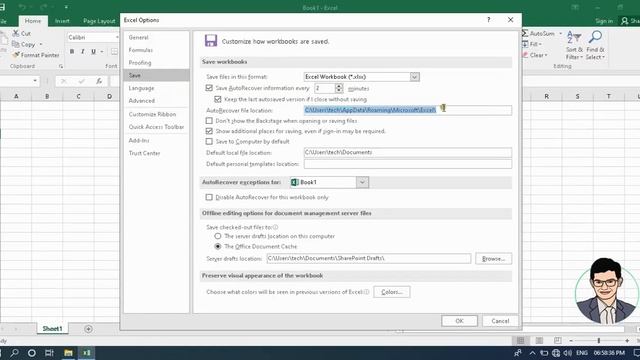This screenshot has width=640, height=360.
Task: Click the Clear eraser icon
Action: tap(525, 55)
